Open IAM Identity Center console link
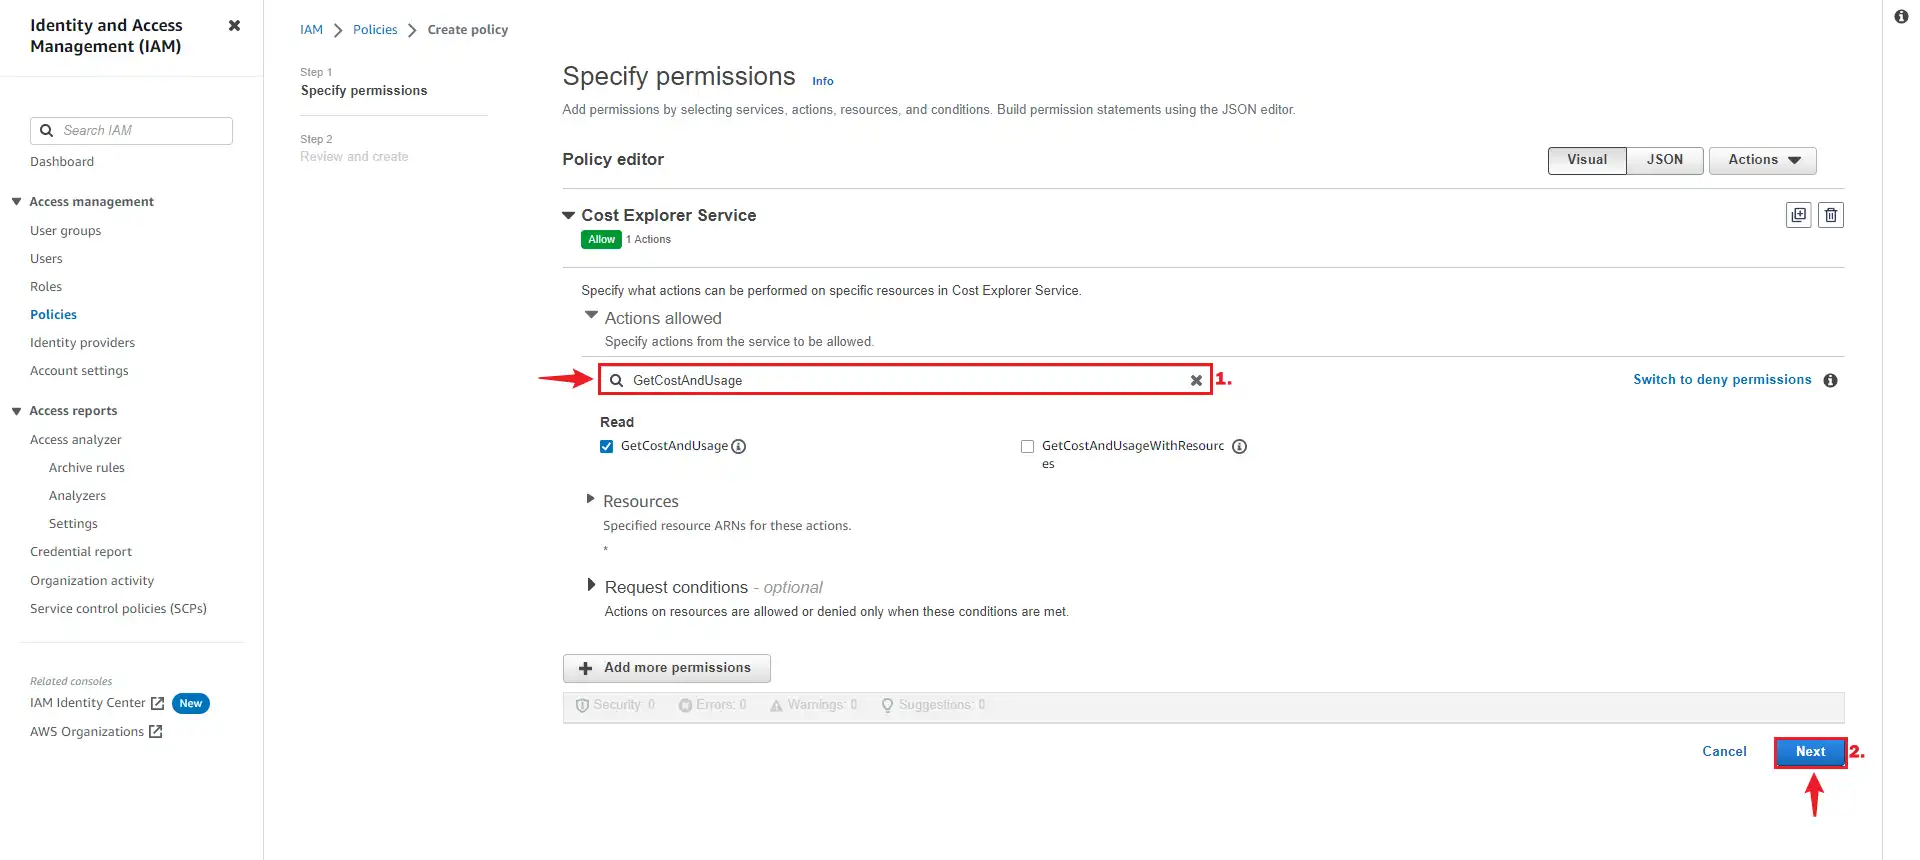The height and width of the screenshot is (860, 1920). point(88,703)
